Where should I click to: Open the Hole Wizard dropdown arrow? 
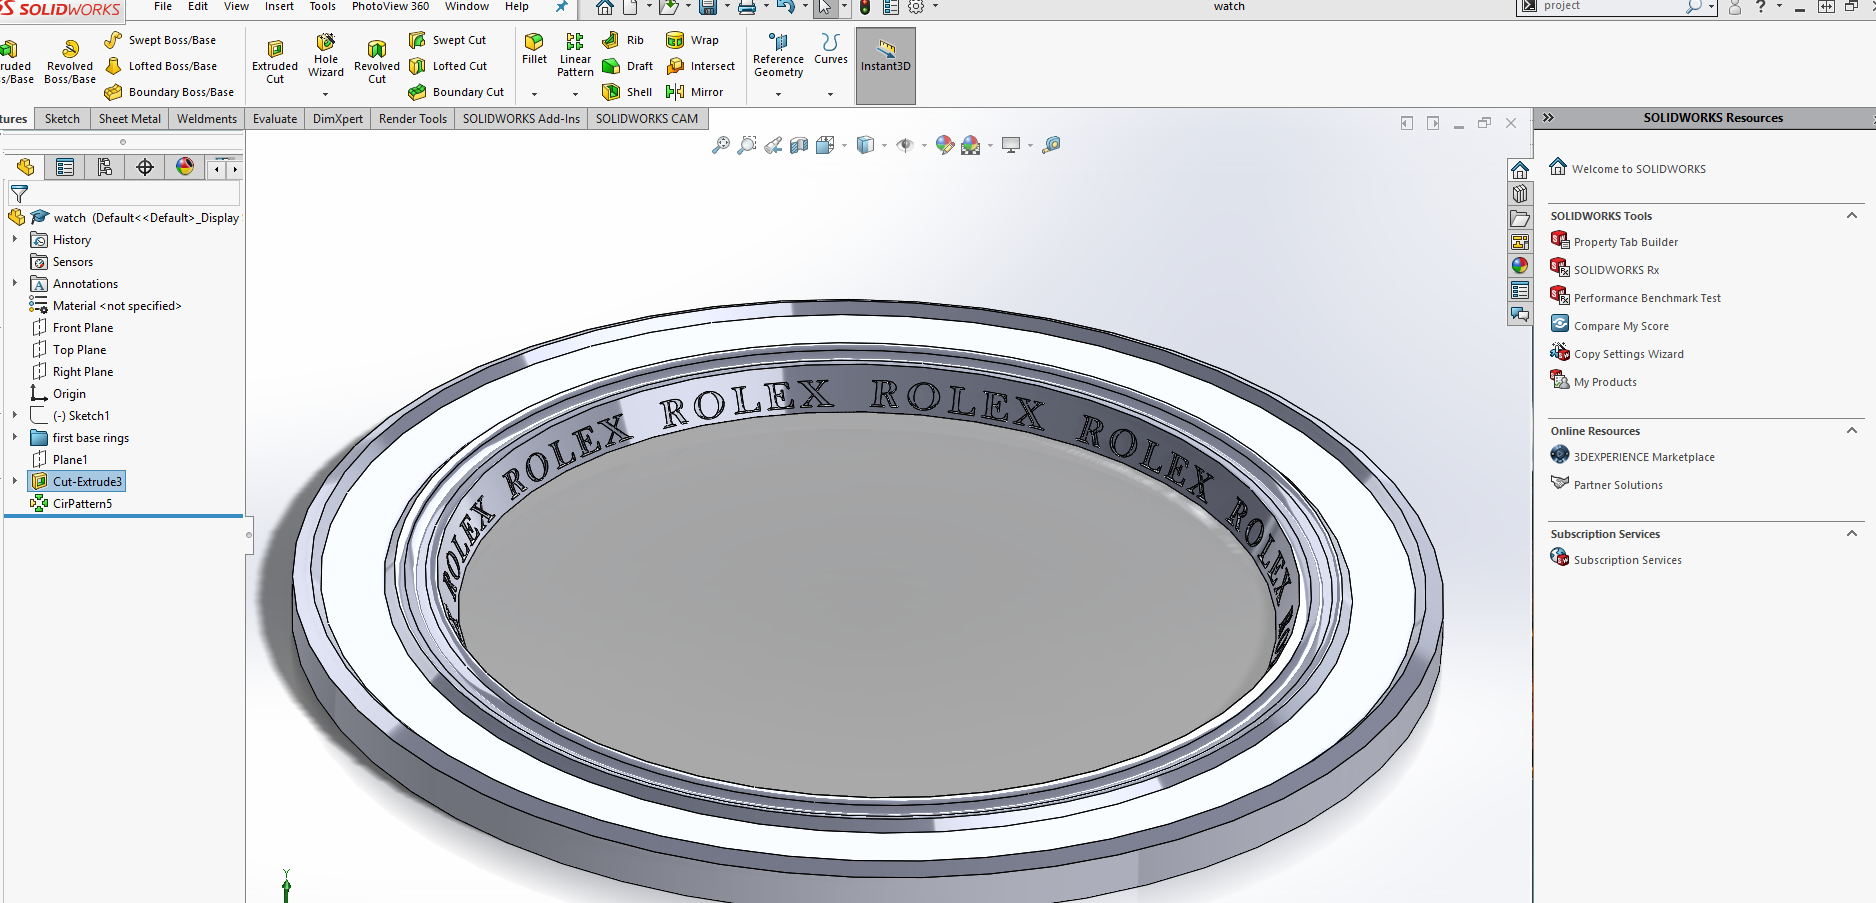(326, 94)
